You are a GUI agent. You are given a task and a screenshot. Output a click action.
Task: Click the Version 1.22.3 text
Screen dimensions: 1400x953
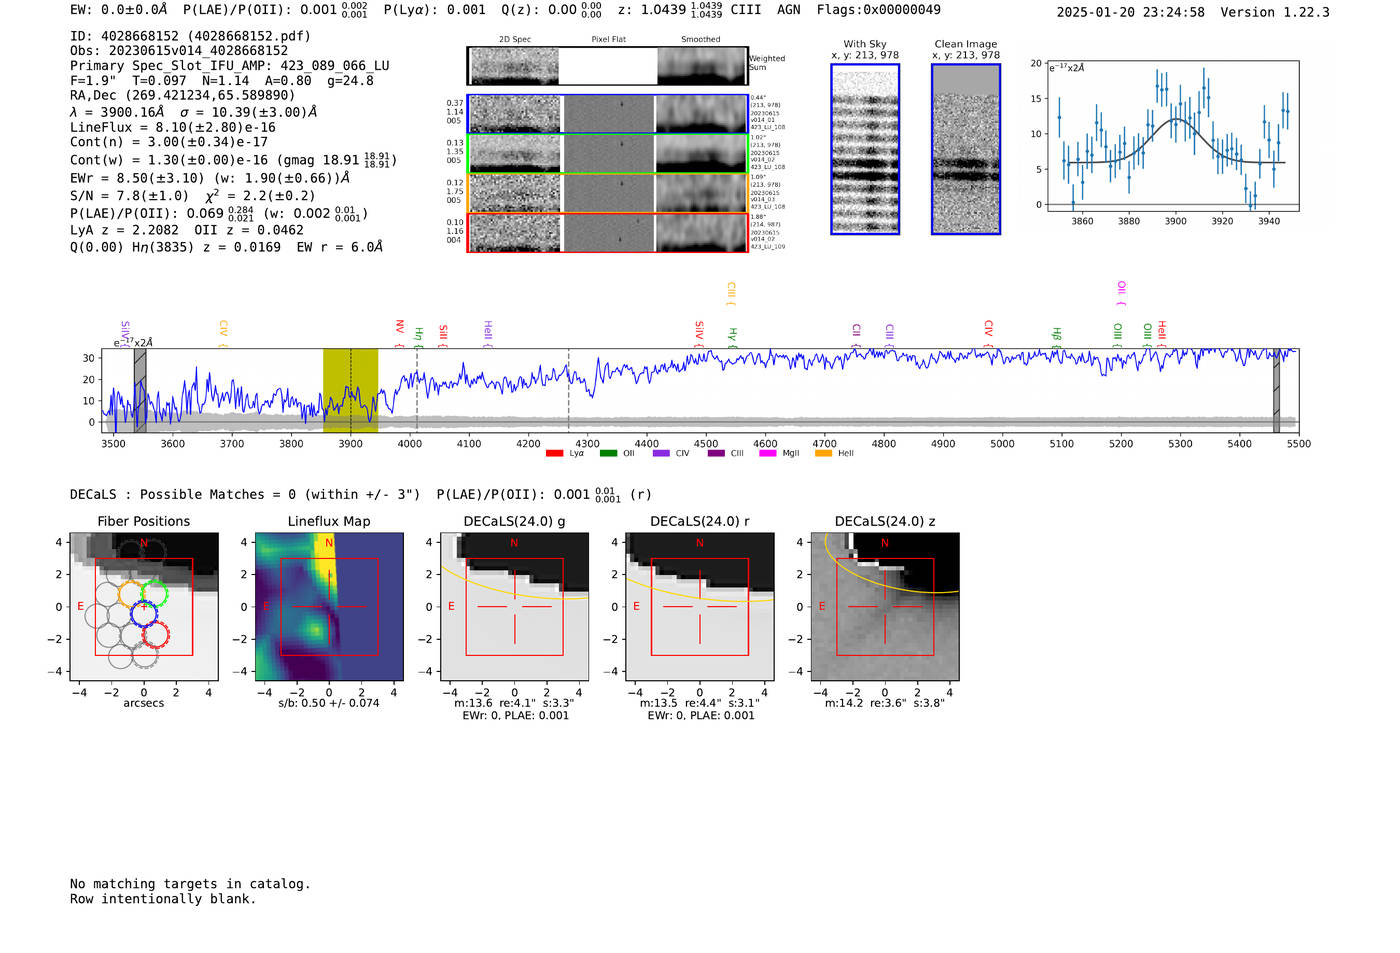tap(1275, 13)
